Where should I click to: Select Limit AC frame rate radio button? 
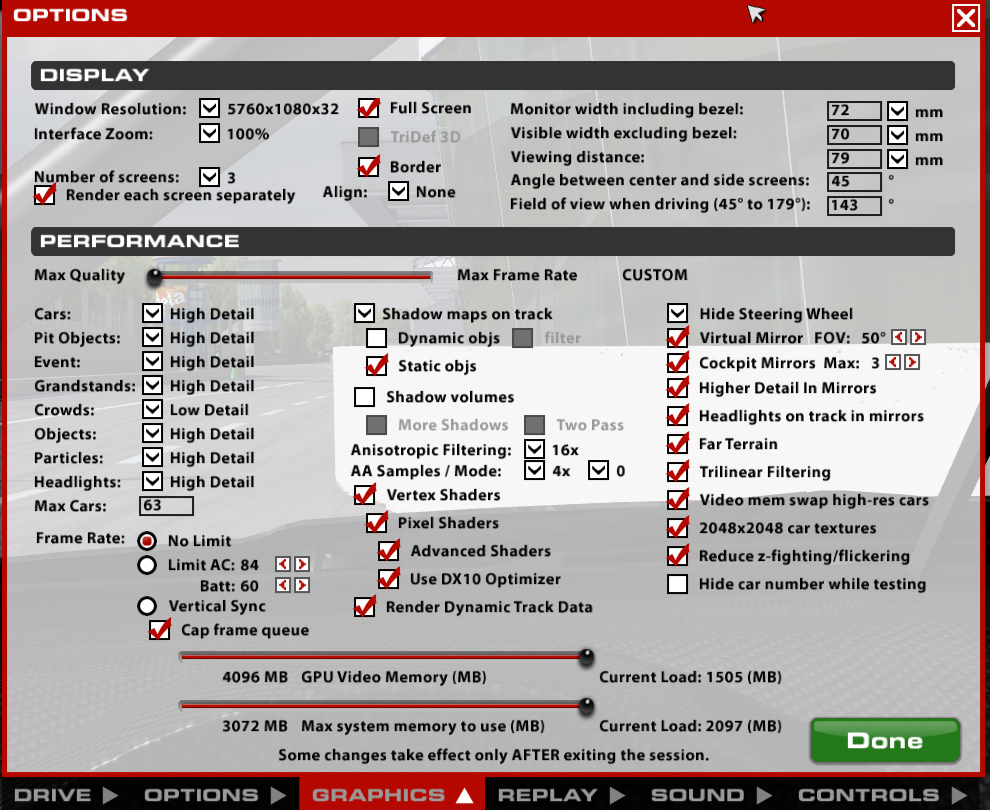click(x=147, y=564)
